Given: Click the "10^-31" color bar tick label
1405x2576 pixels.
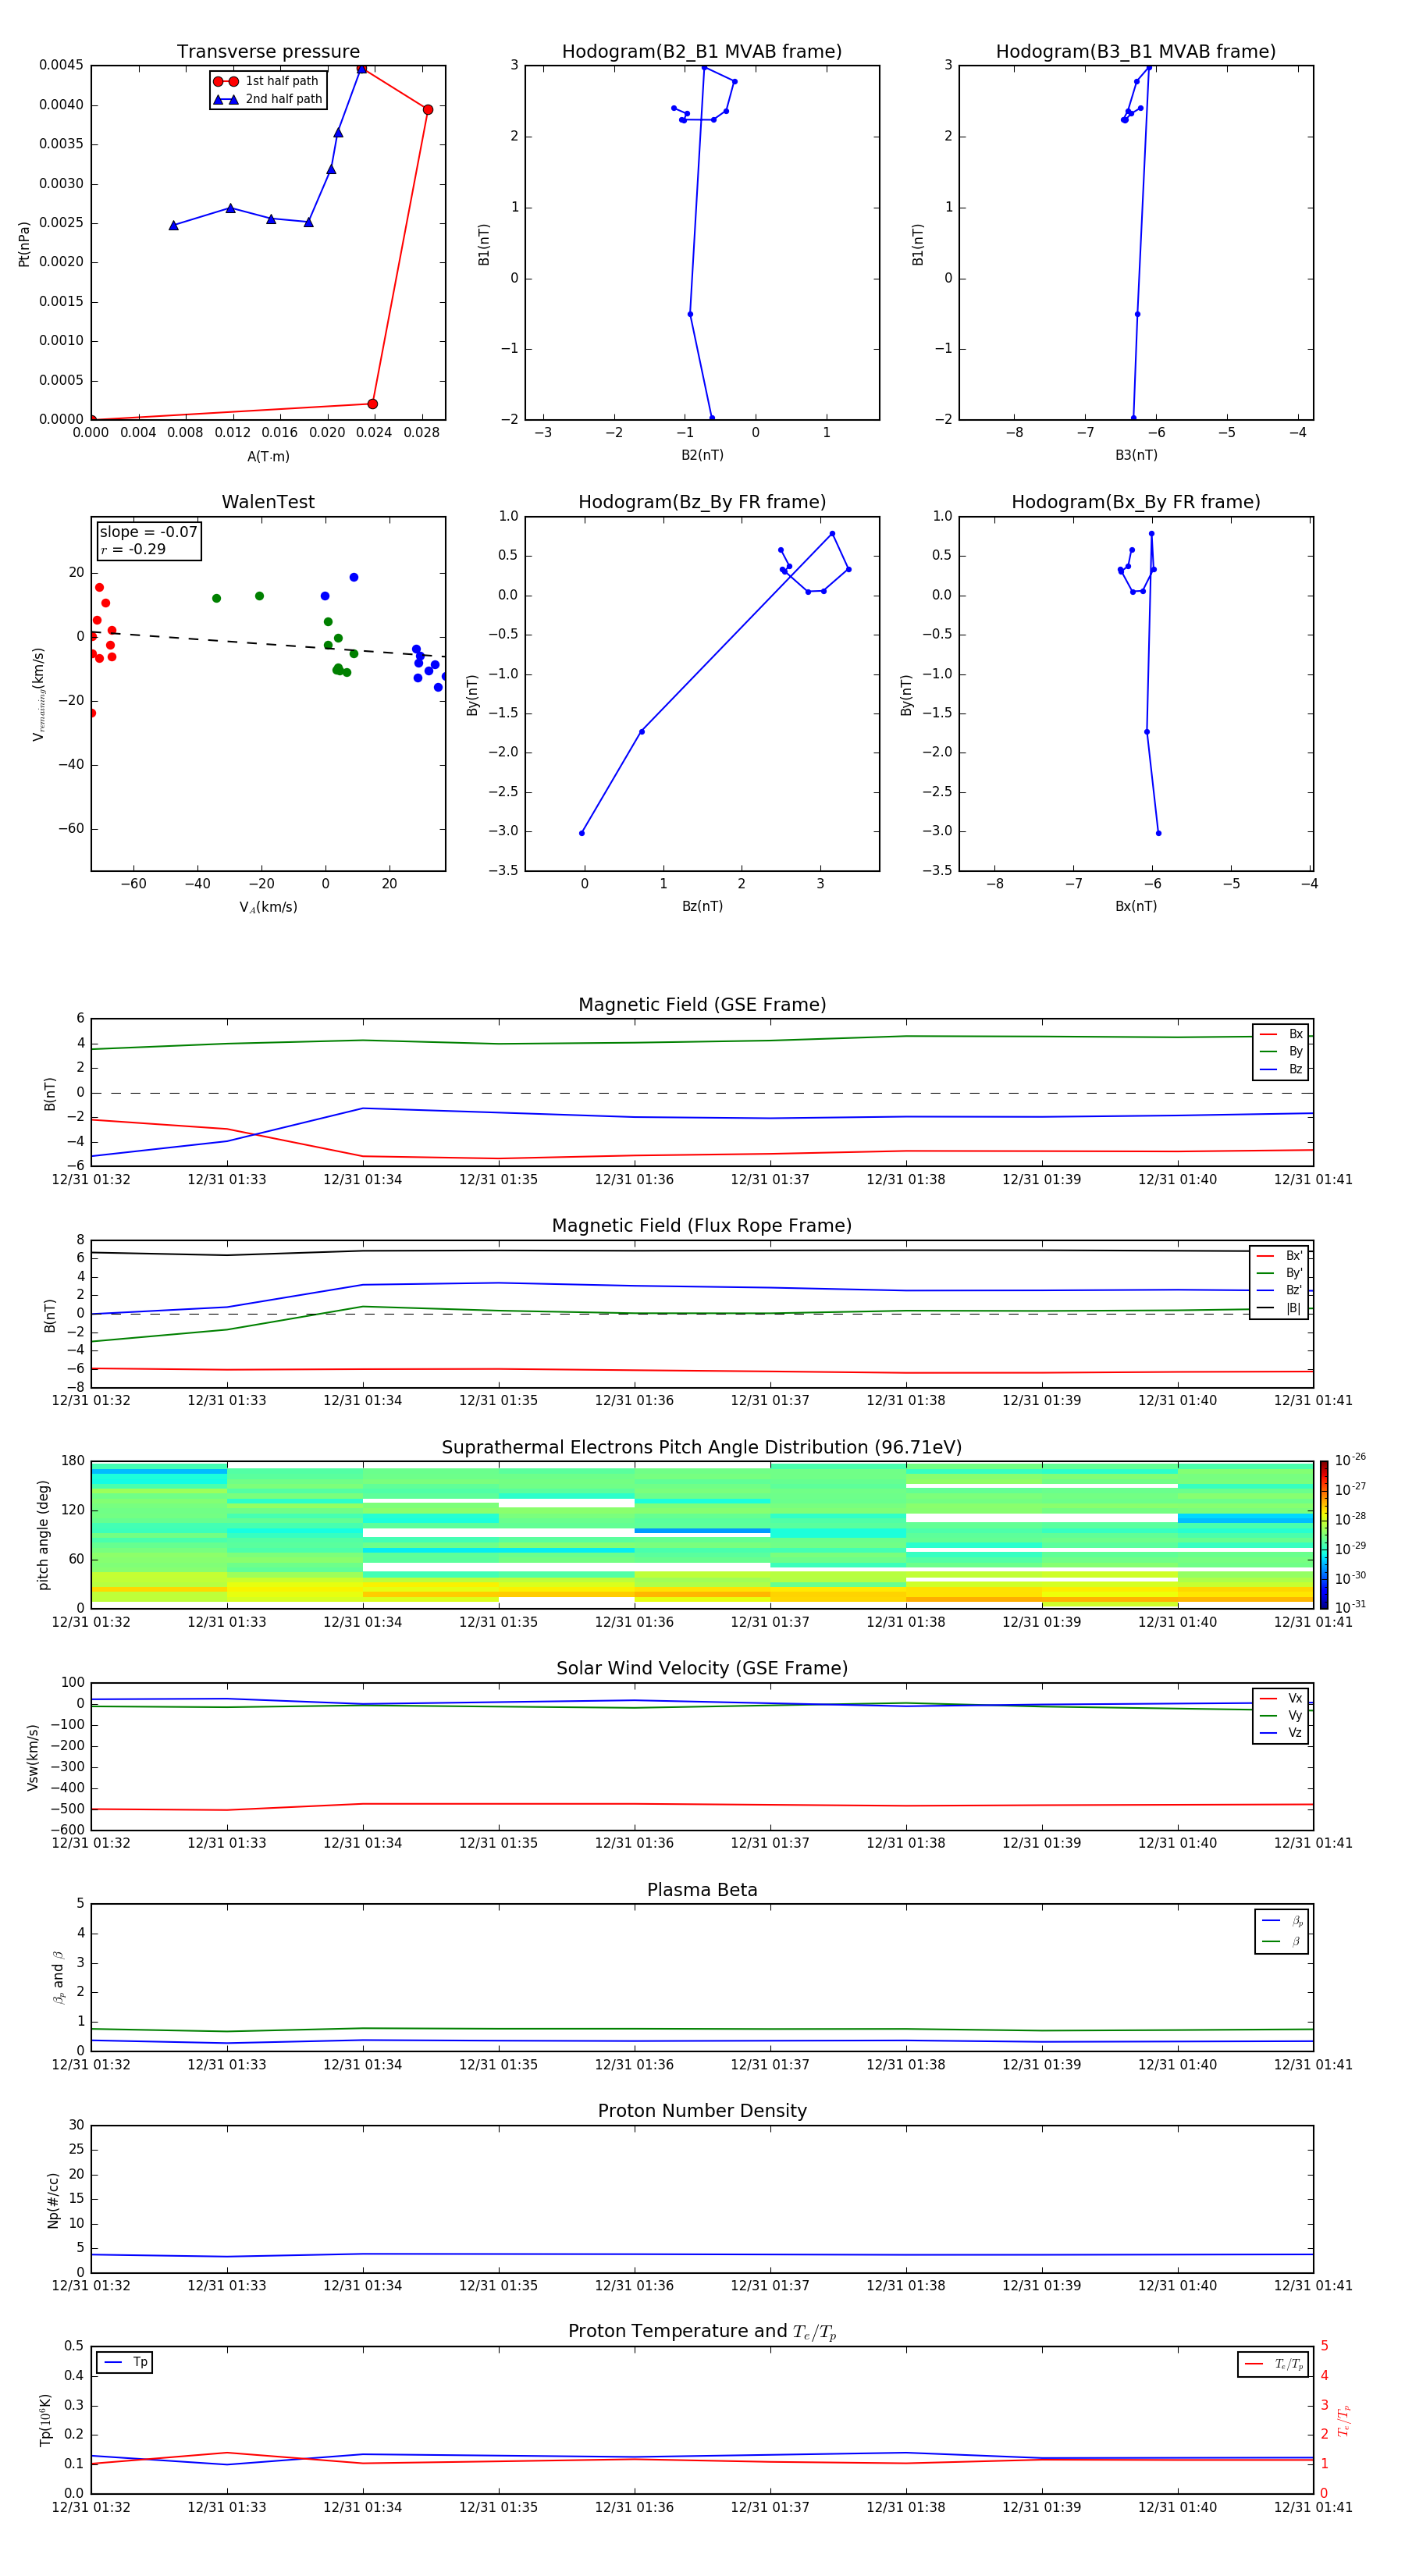Looking at the screenshot, I should 1350,1607.
